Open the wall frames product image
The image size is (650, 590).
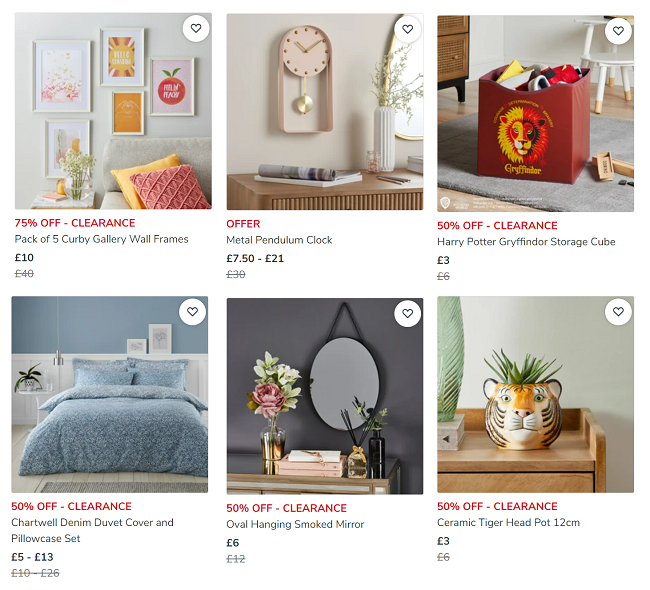point(113,111)
